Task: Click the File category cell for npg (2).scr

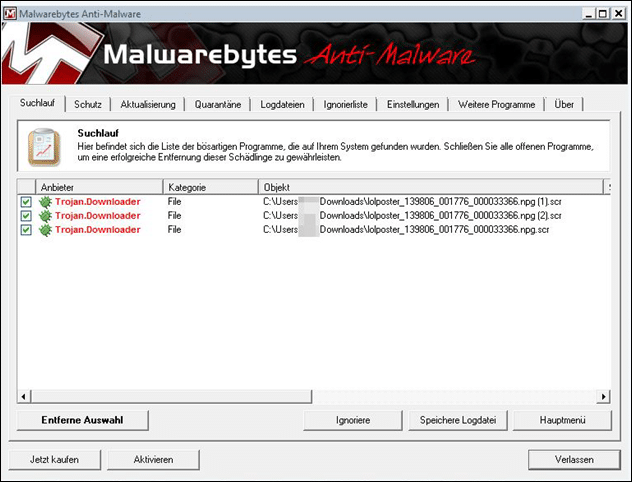Action: (175, 216)
